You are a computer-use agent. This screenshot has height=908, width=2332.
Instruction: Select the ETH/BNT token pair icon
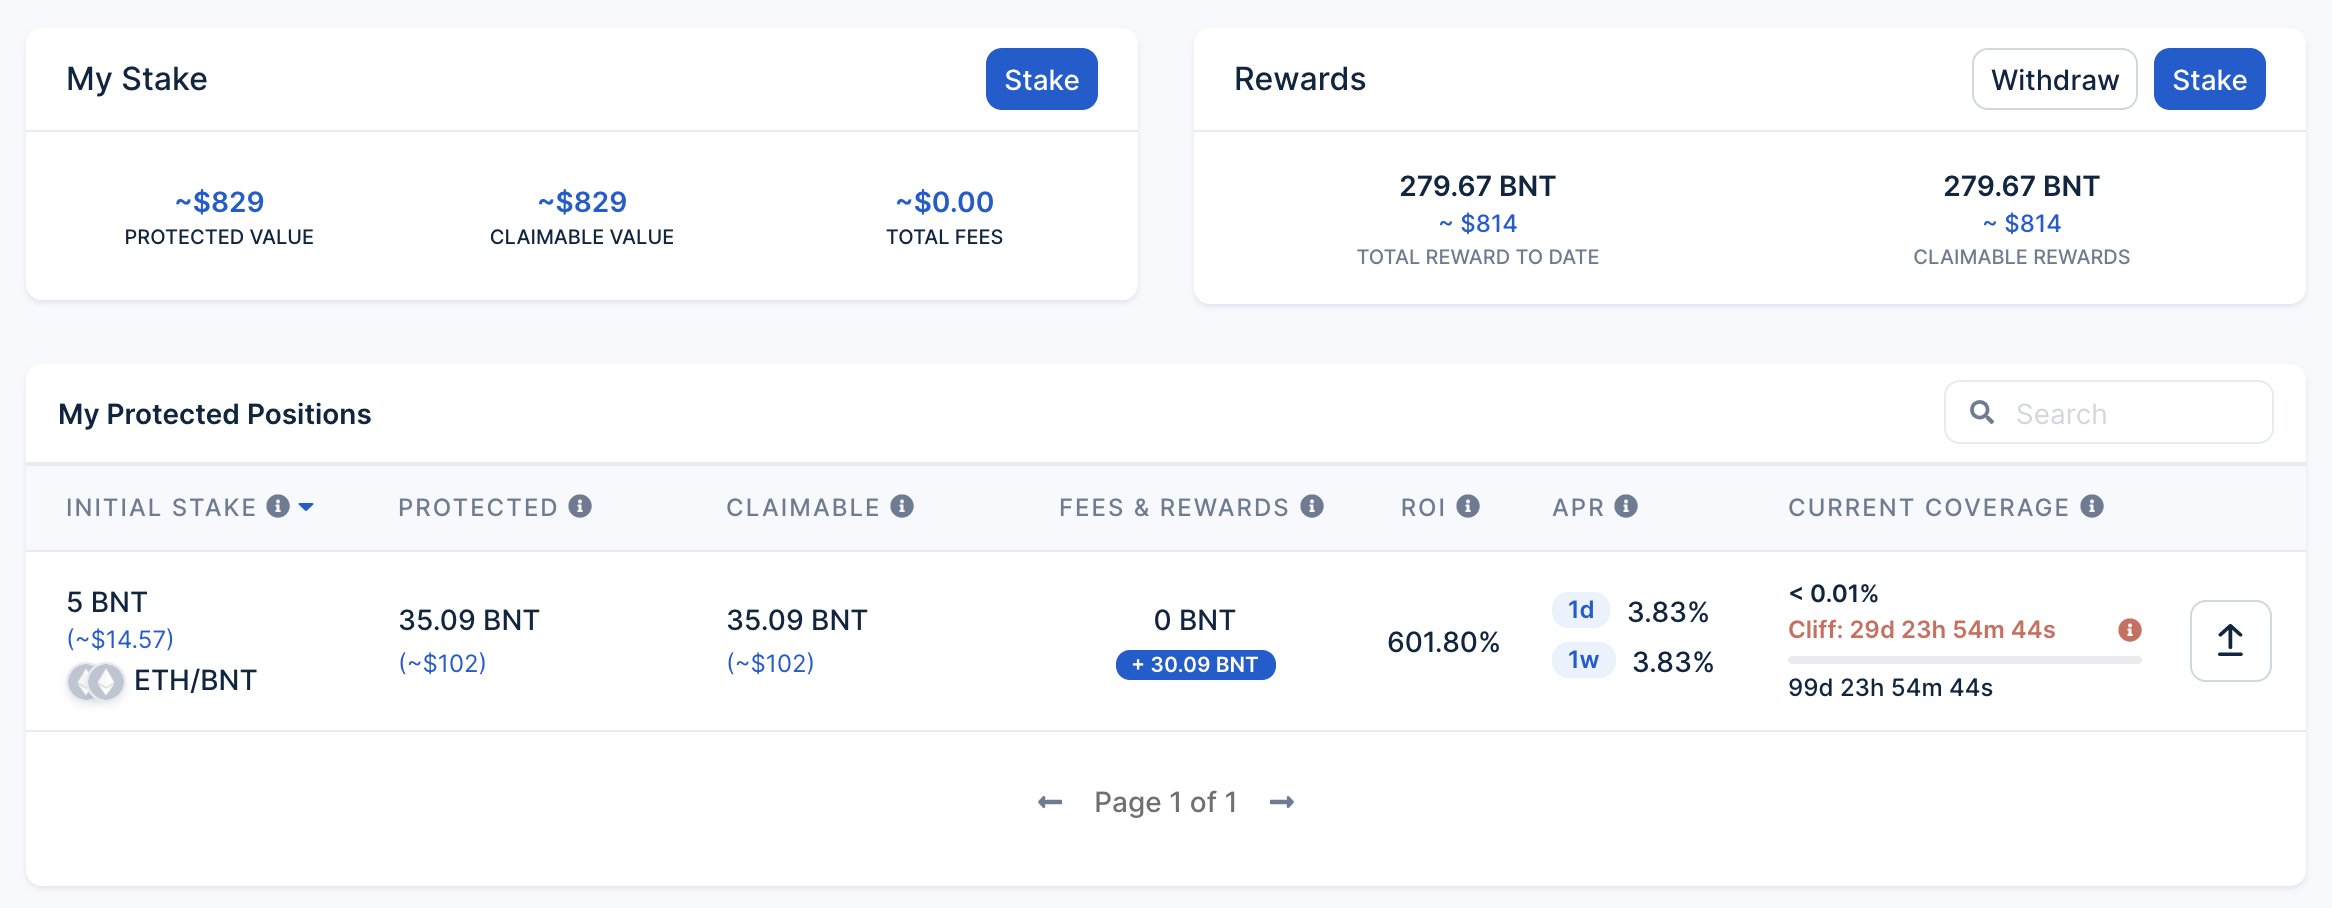(x=95, y=681)
